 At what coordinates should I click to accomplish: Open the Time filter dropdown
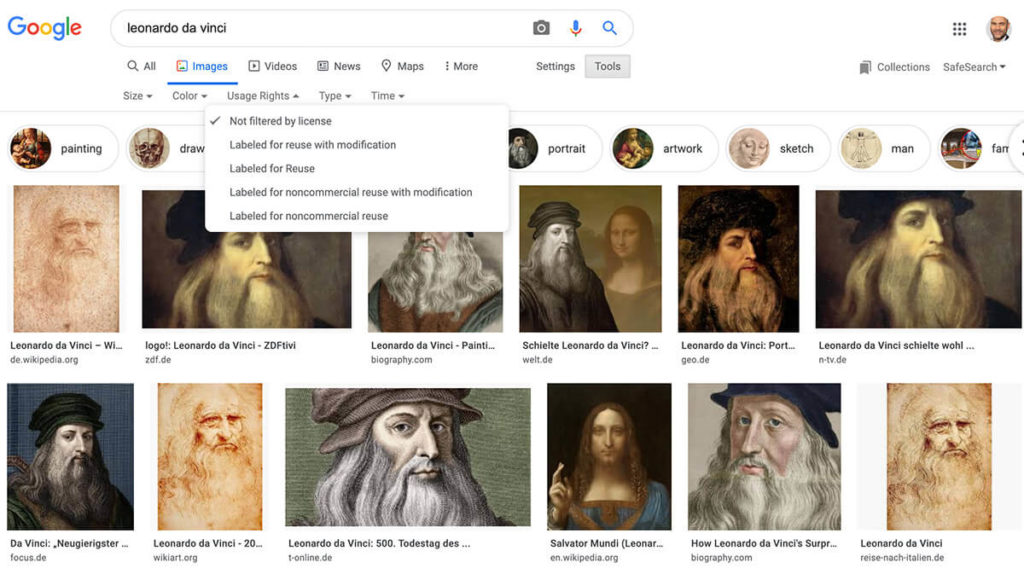pos(387,96)
